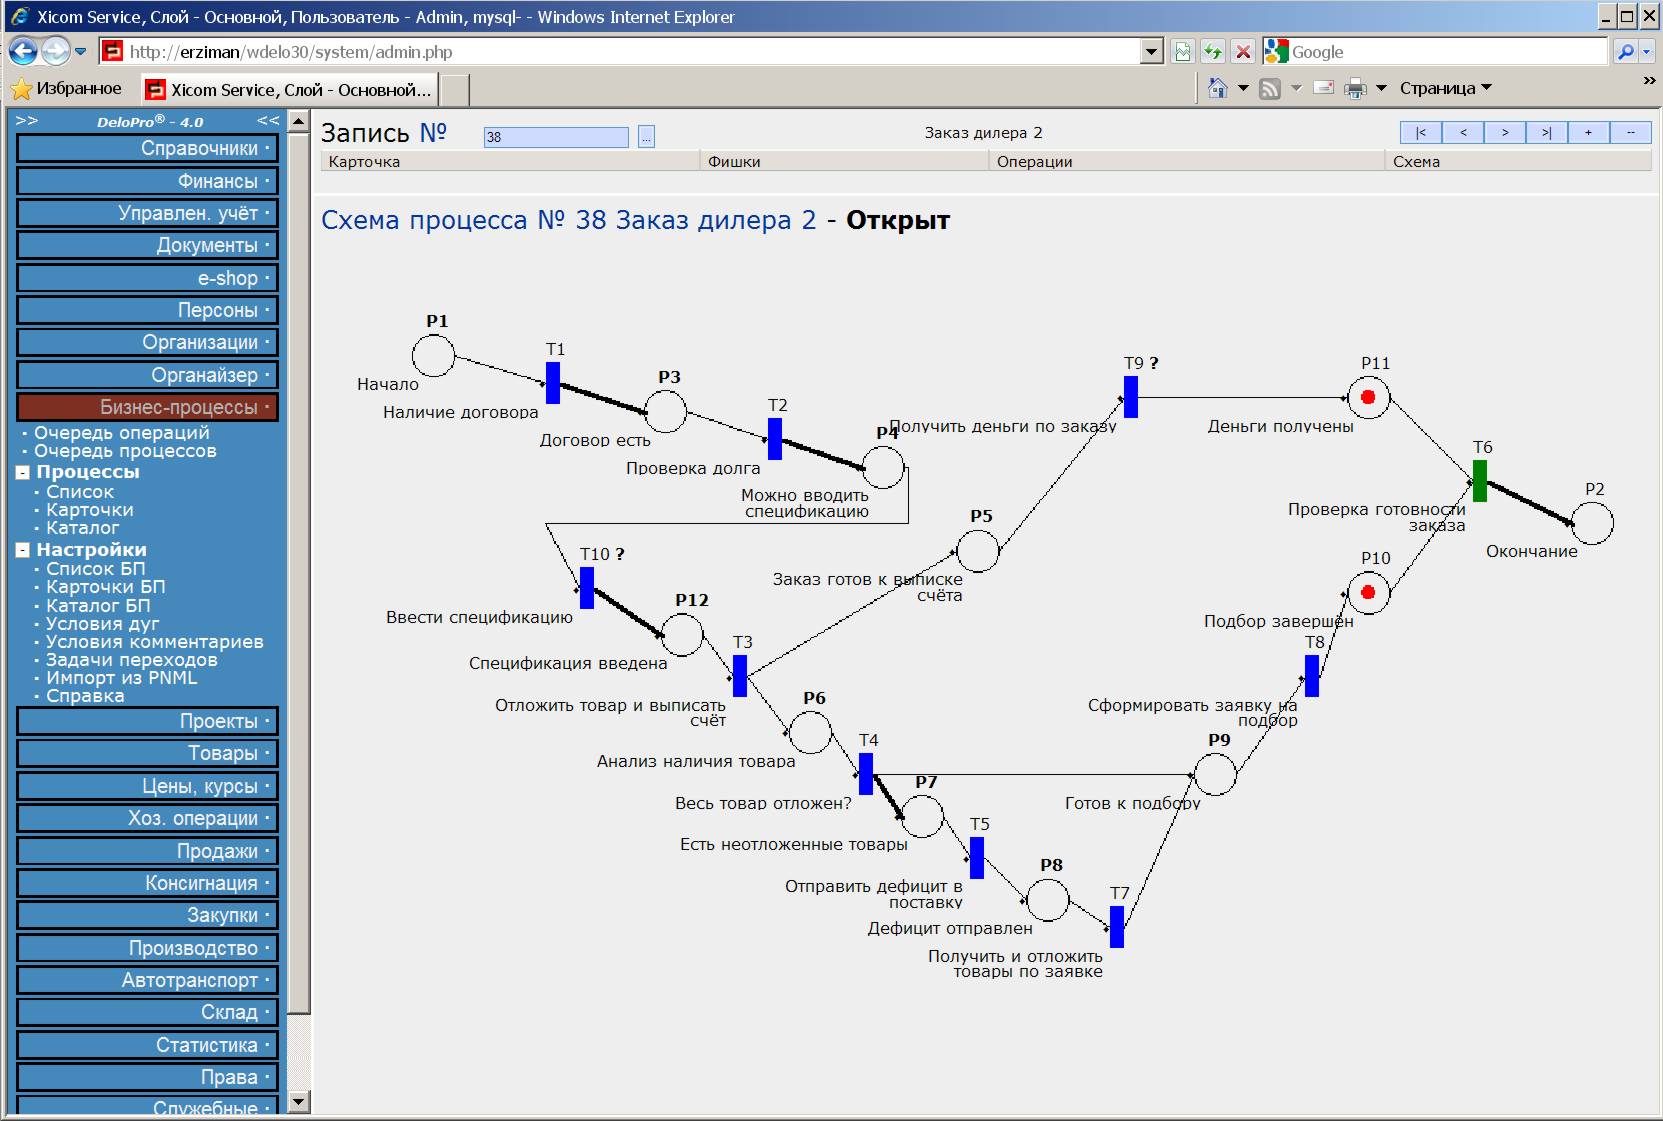Click the browser Forward arrow button
The height and width of the screenshot is (1121, 1663).
coord(55,51)
